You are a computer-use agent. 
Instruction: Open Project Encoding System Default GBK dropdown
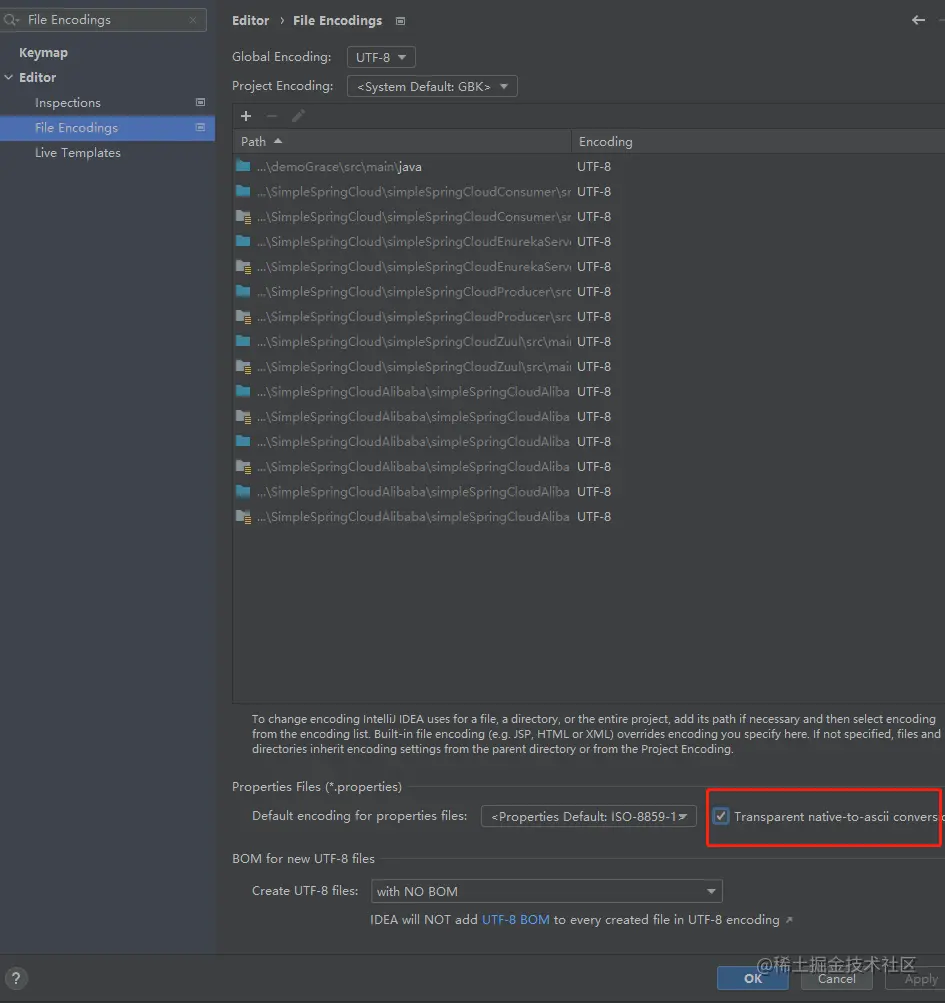[x=432, y=86]
